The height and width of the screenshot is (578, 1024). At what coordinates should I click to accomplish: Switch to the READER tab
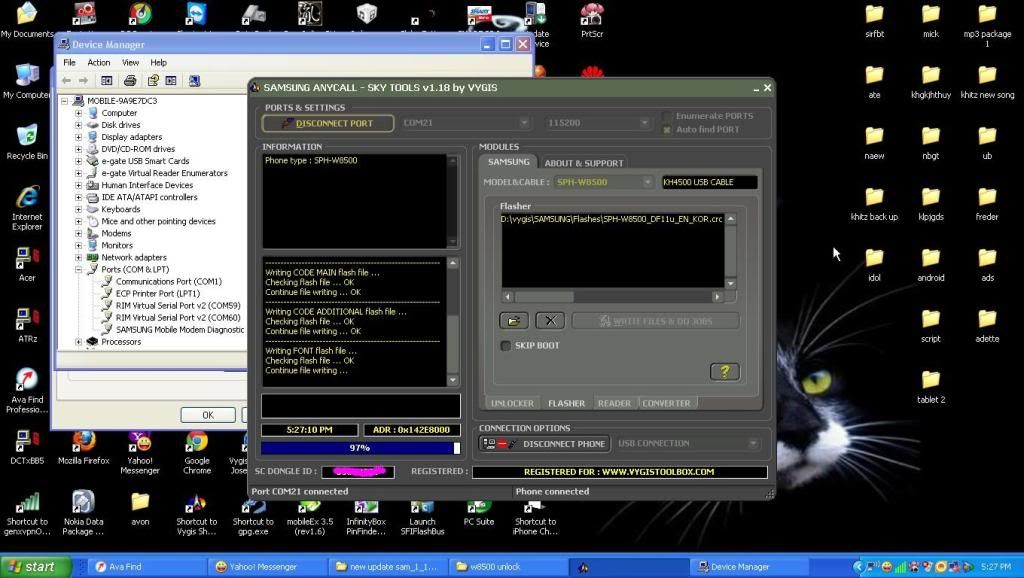click(x=614, y=403)
